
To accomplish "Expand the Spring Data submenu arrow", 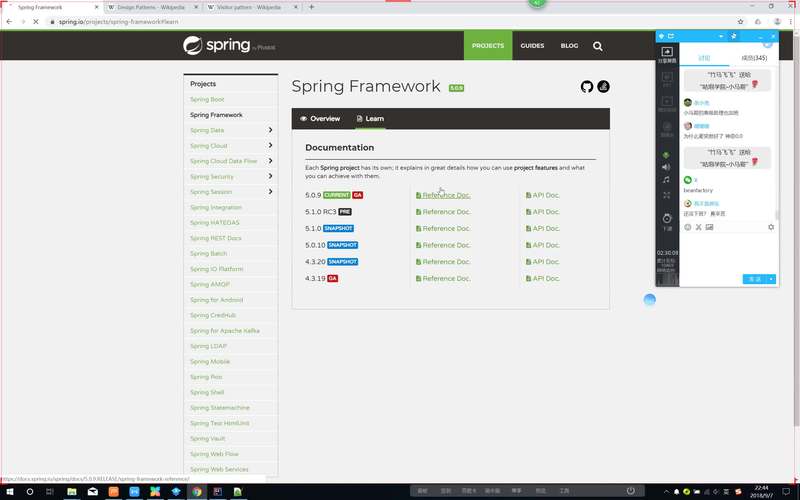I will [x=270, y=130].
